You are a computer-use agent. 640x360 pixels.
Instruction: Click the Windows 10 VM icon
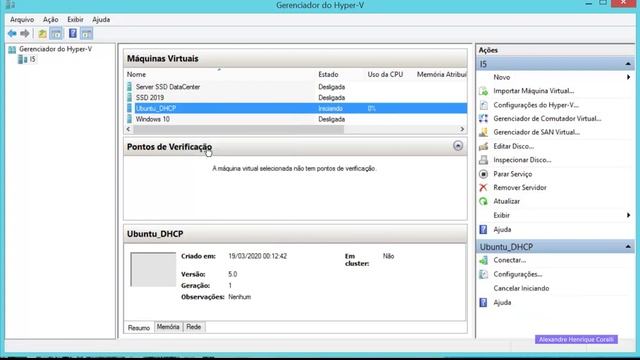pyautogui.click(x=129, y=119)
